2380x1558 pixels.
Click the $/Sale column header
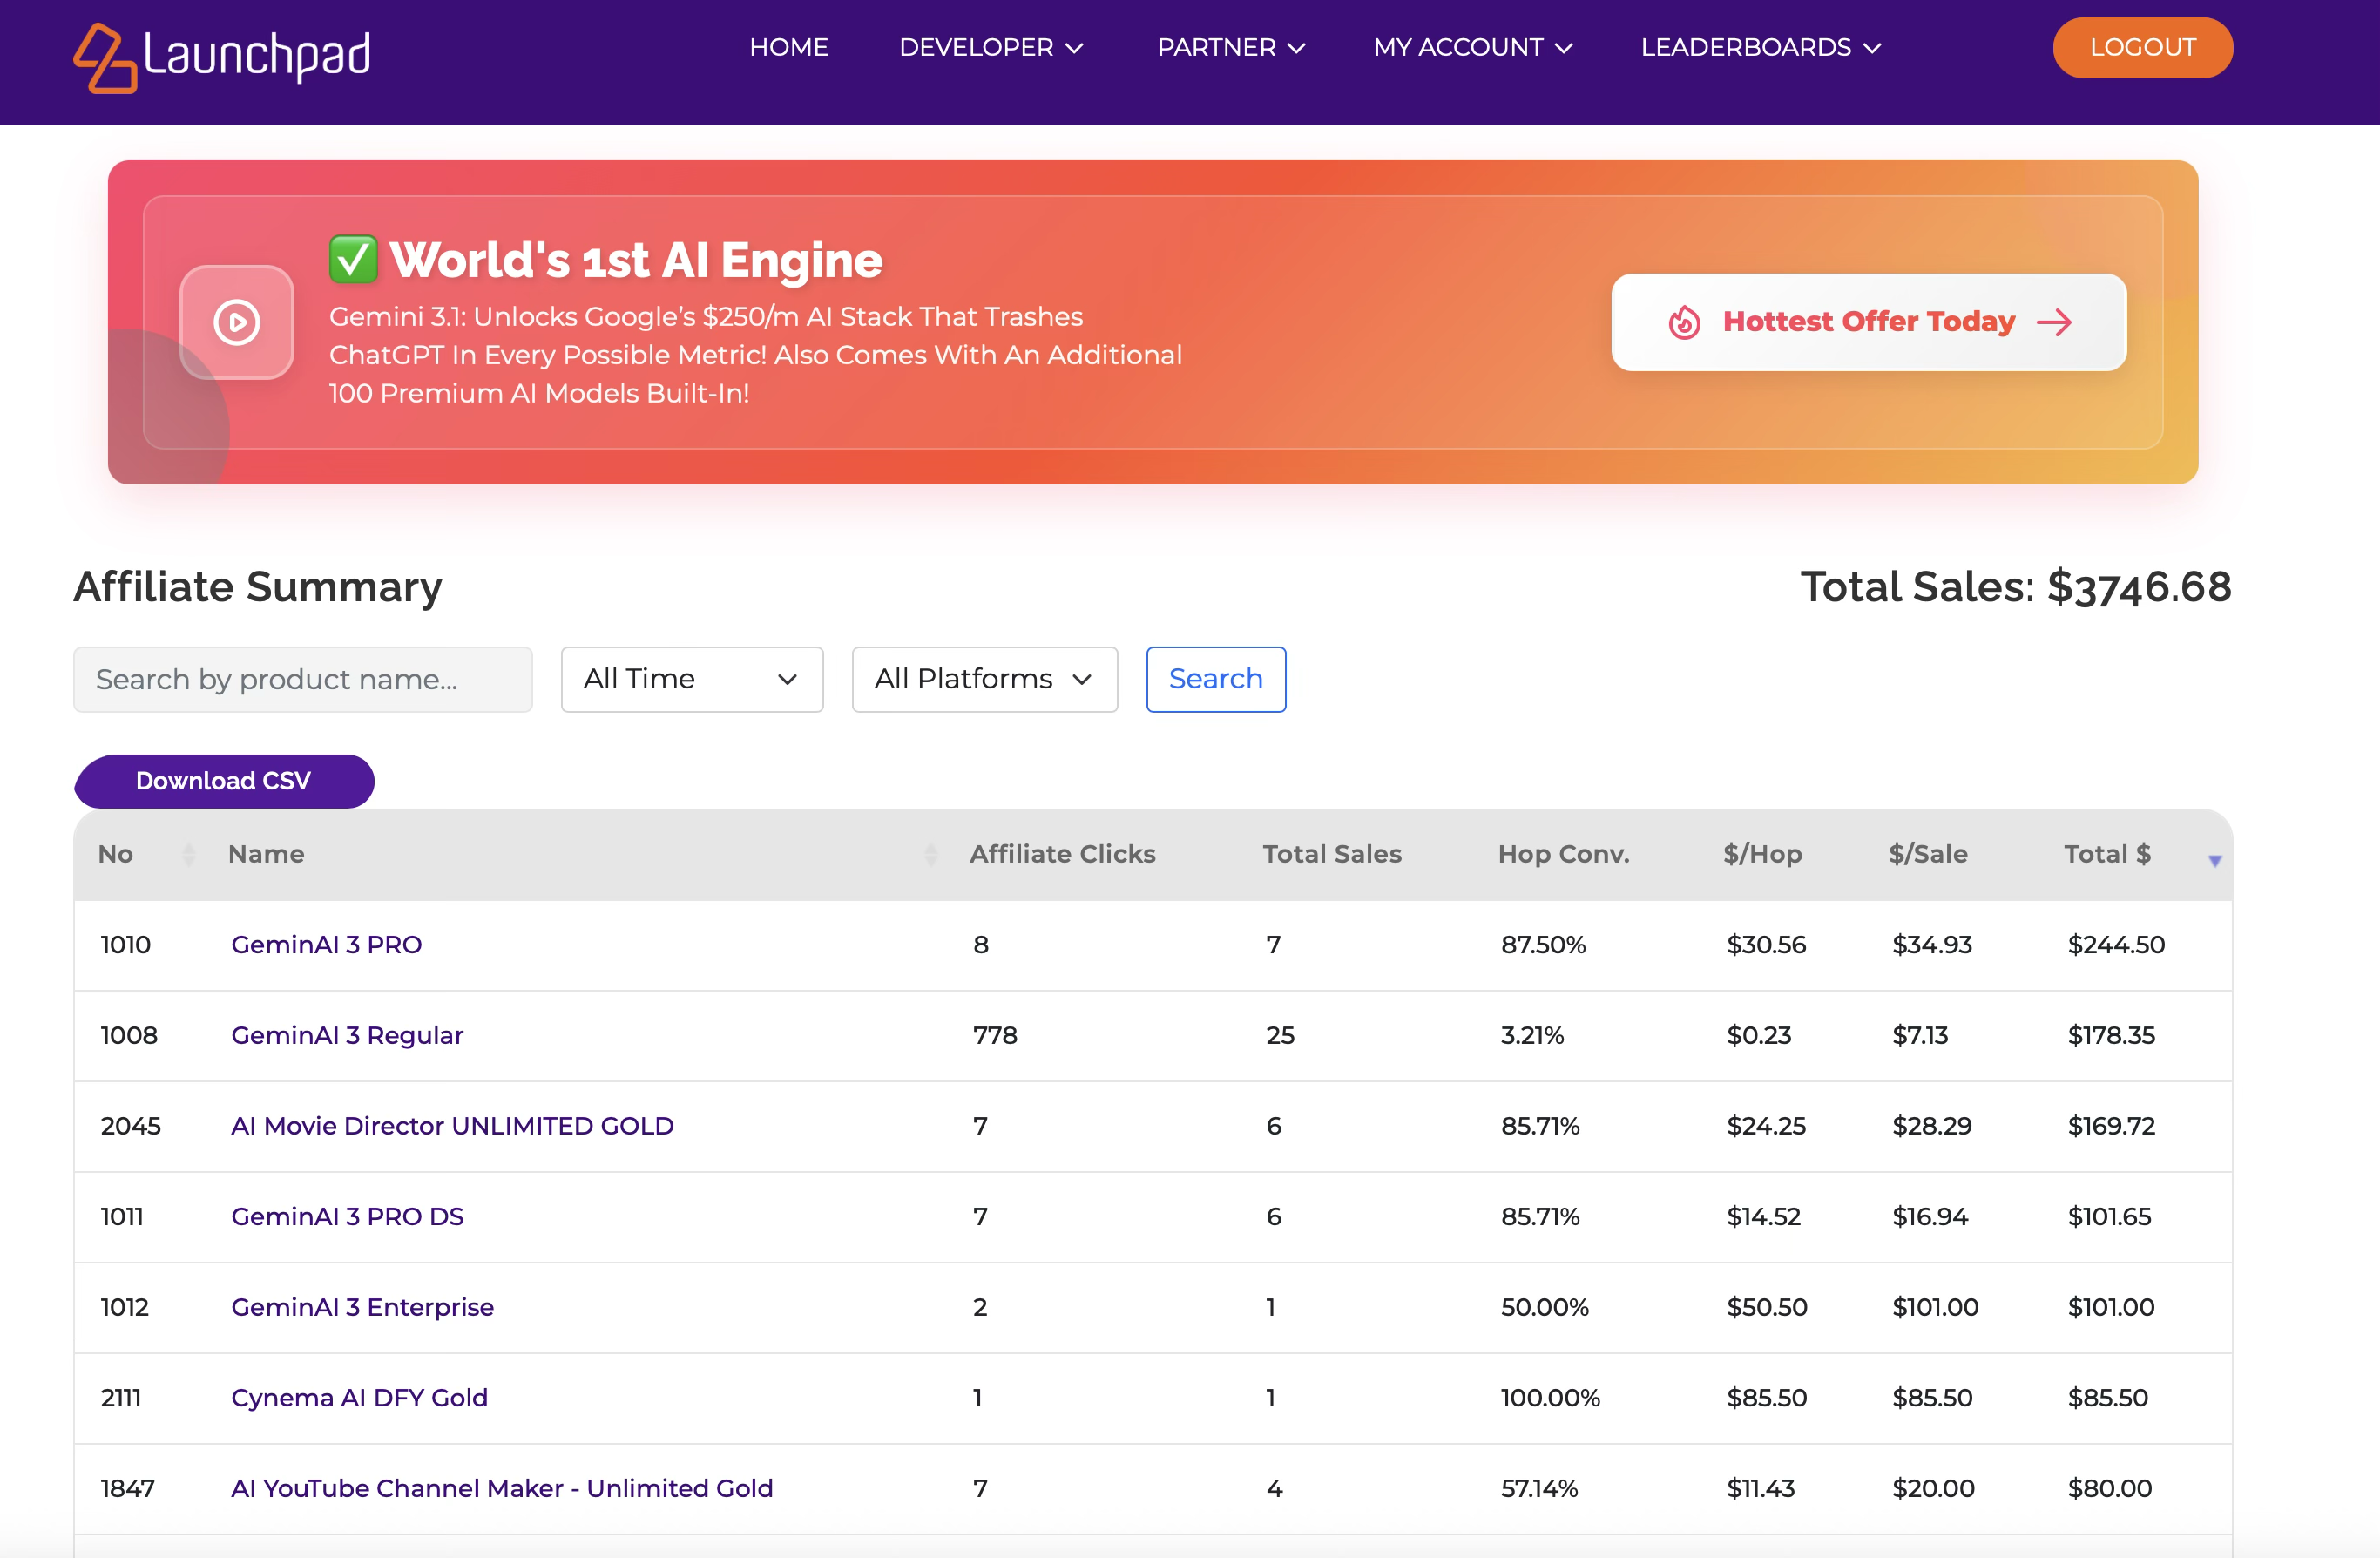click(x=1928, y=854)
